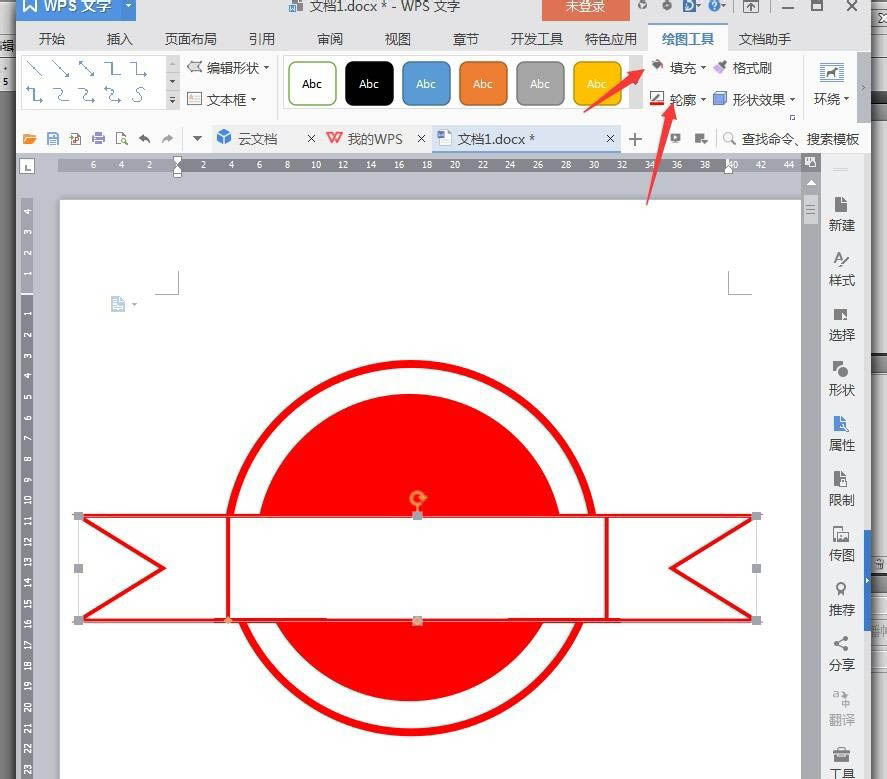This screenshot has height=779, width=887.
Task: Apply the orange Abc shape style
Action: [x=483, y=84]
